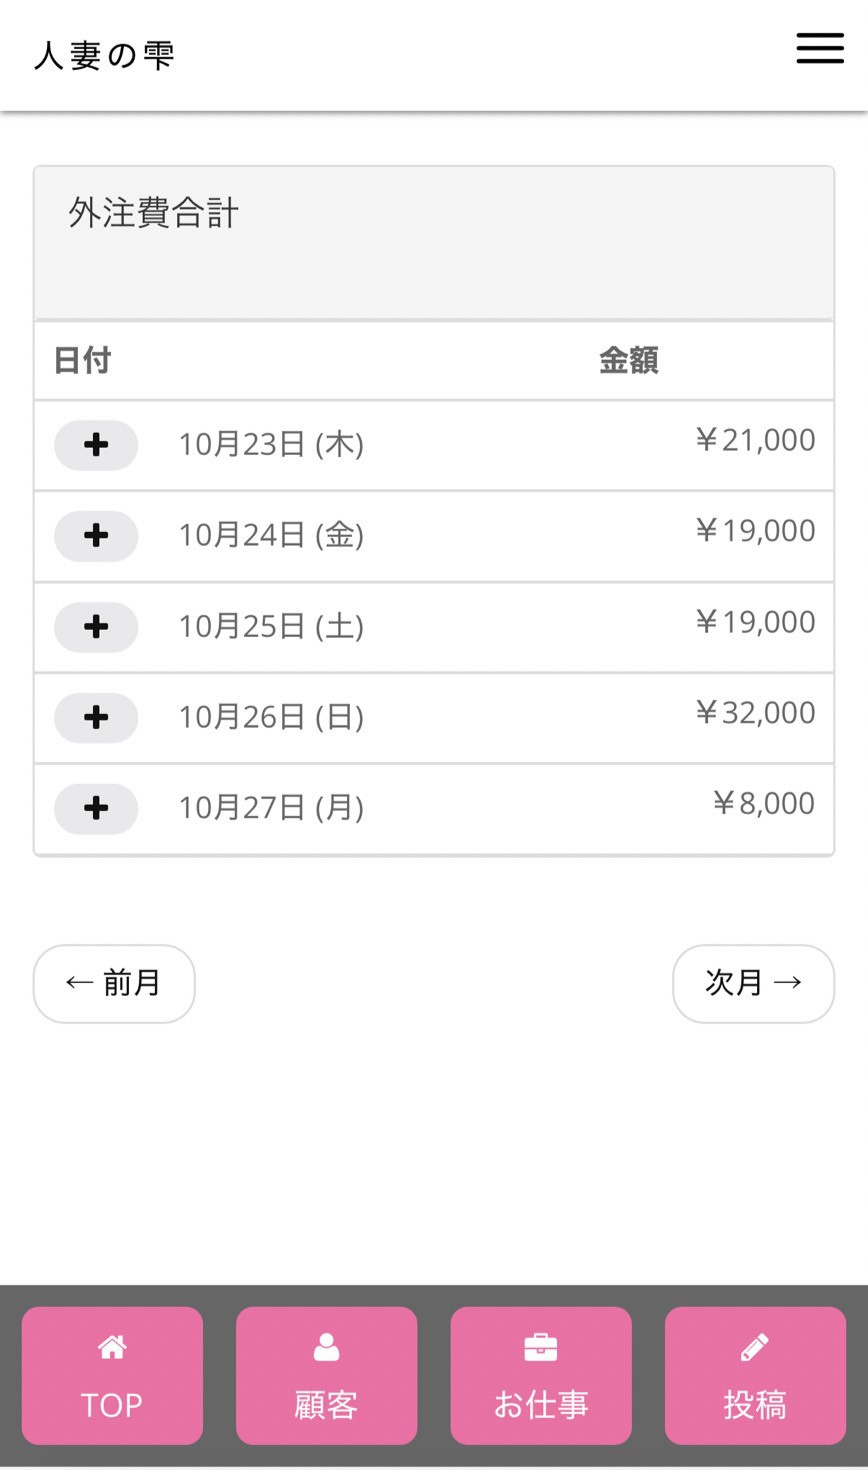Select the ¥8,000 amount
Image resolution: width=868 pixels, height=1470 pixels.
(x=763, y=804)
